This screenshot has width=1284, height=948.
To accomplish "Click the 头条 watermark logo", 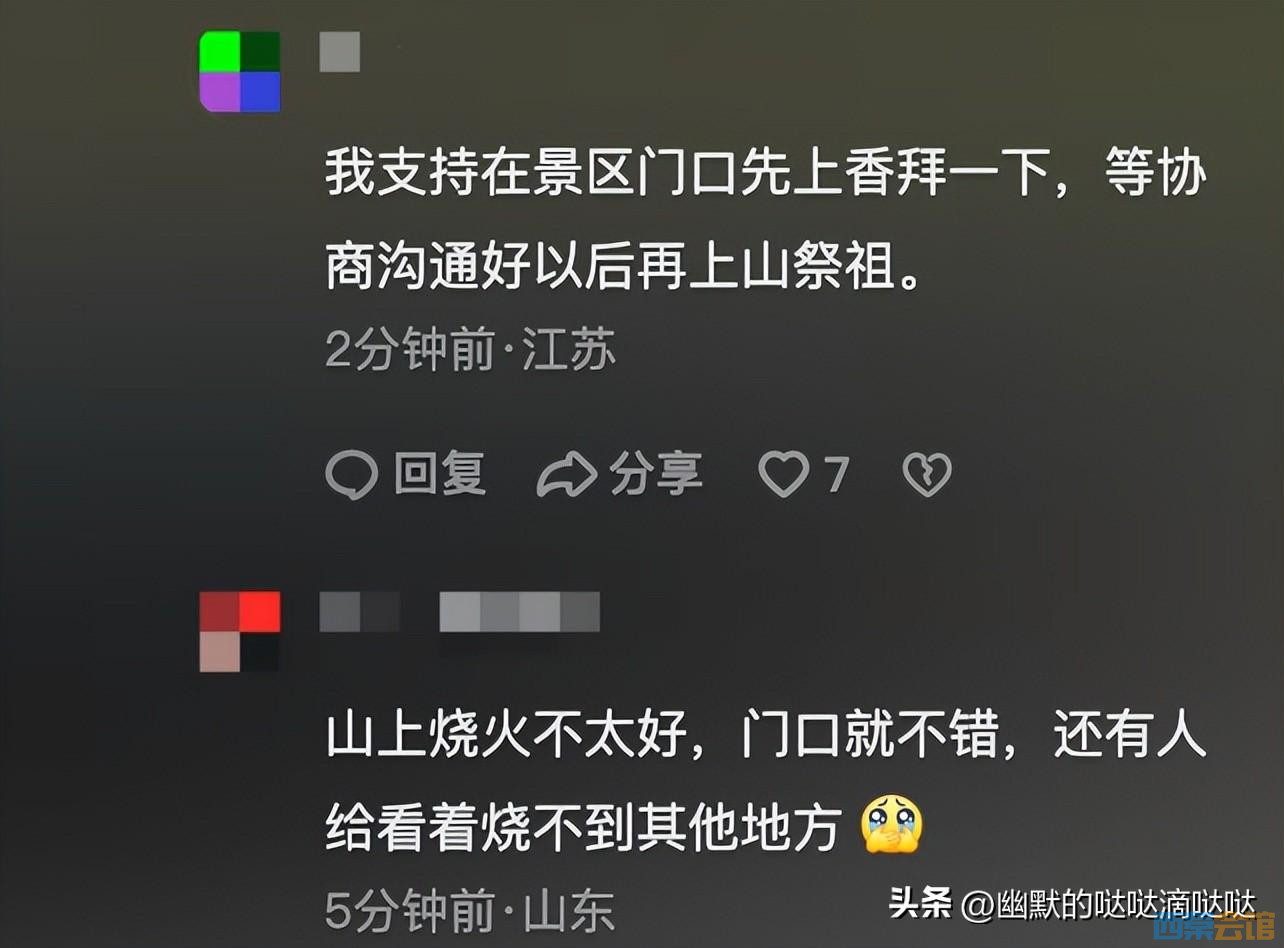I will (921, 904).
